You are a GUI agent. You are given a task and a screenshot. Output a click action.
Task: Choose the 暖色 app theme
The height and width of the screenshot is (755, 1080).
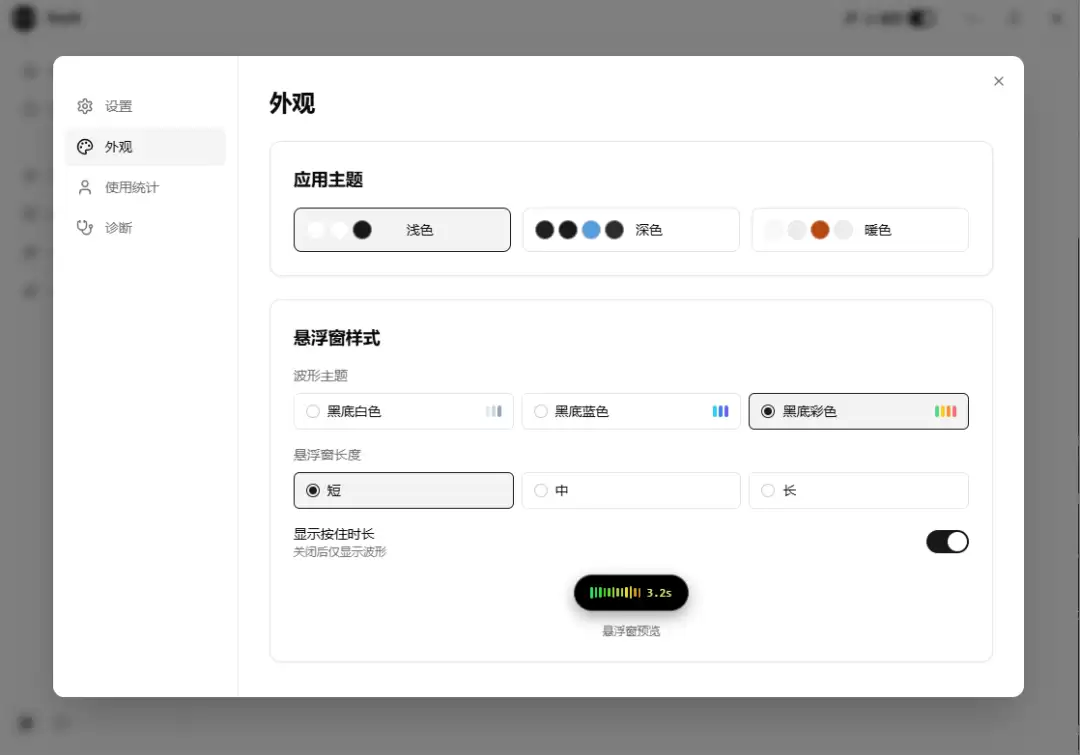point(860,230)
